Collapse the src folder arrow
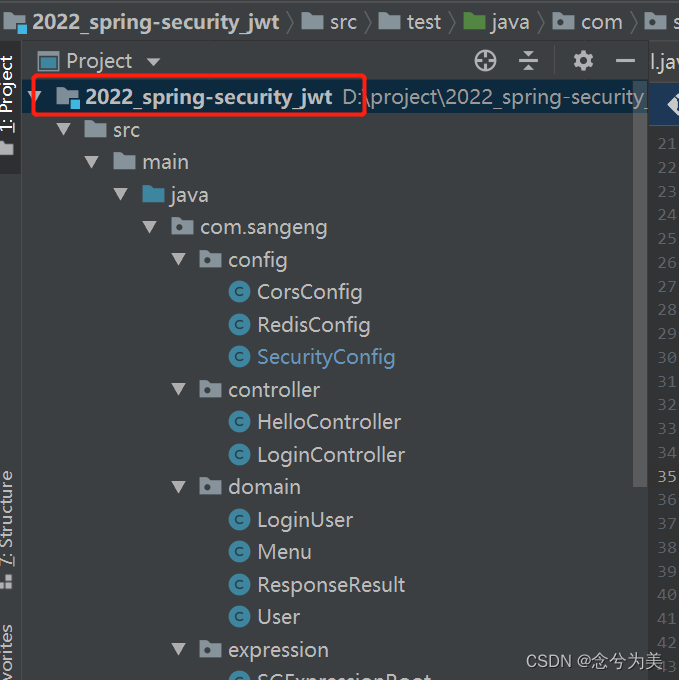This screenshot has height=680, width=679. pos(64,129)
